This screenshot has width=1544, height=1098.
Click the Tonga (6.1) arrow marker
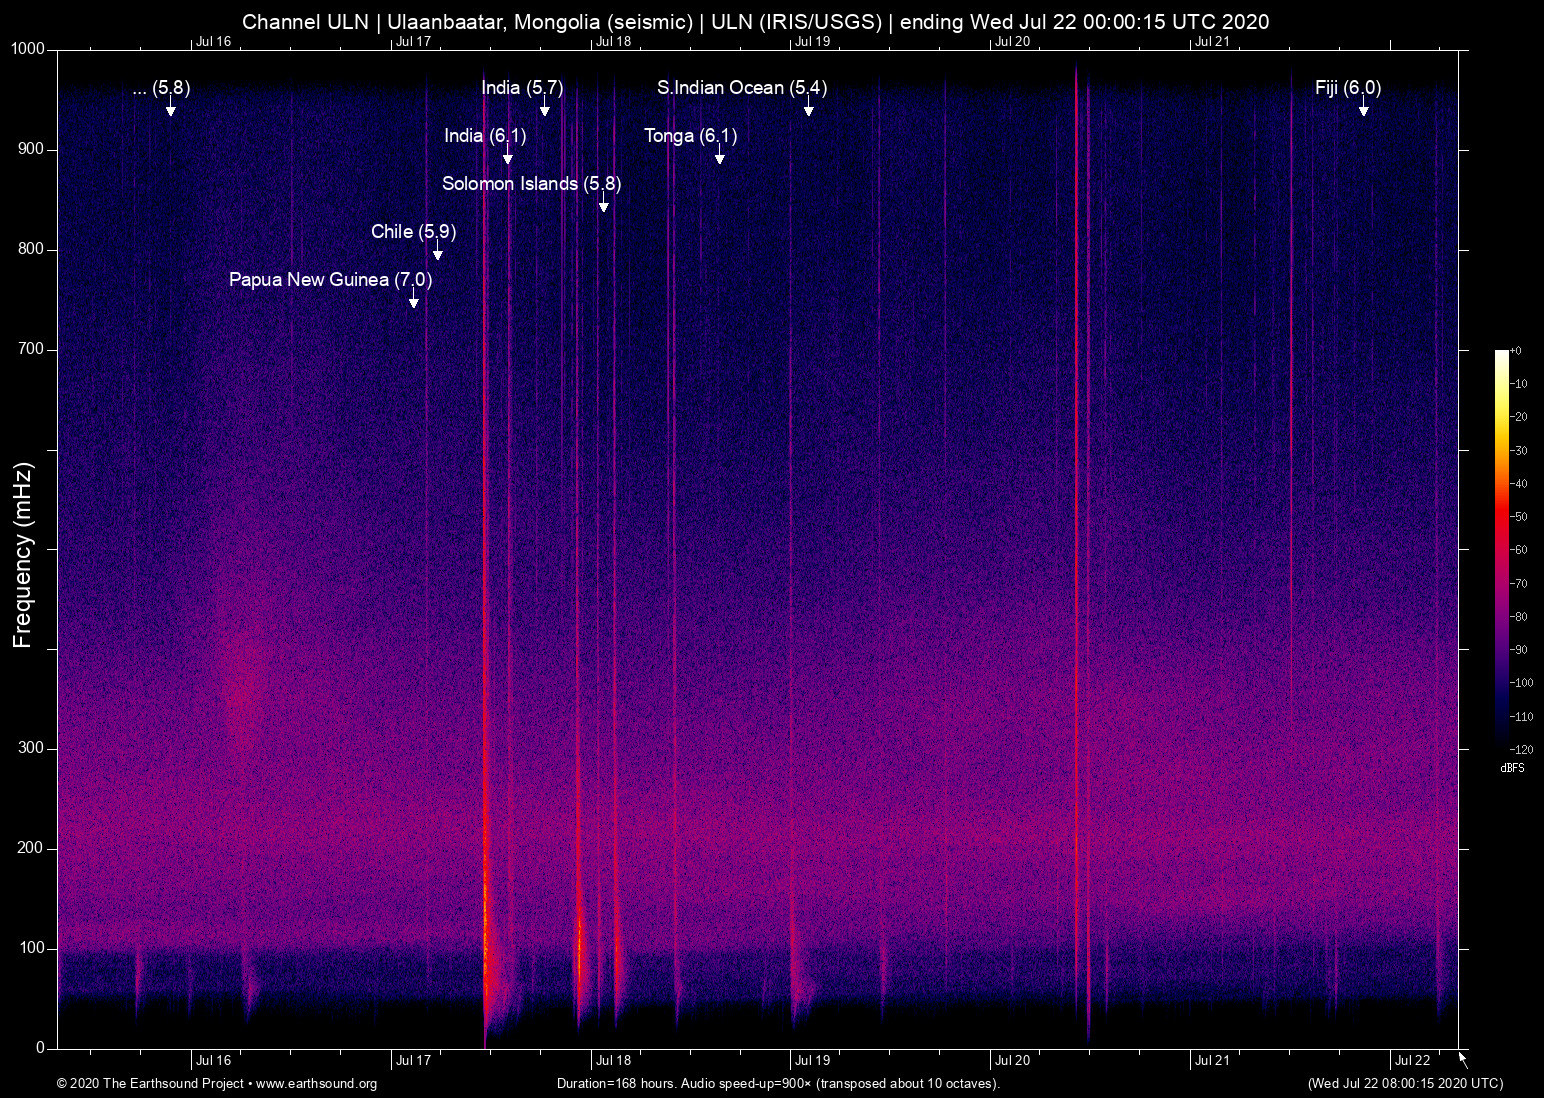[x=719, y=158]
